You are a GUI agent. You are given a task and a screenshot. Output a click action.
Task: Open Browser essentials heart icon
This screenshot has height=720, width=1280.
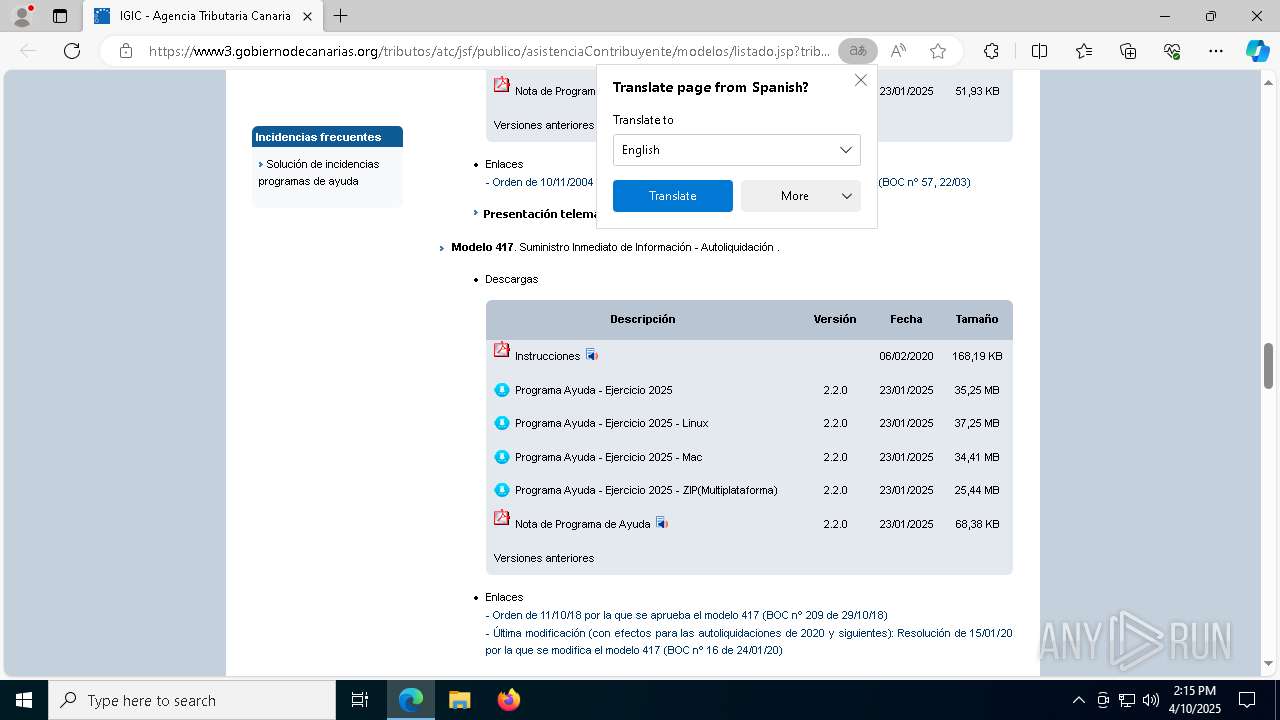(x=1172, y=51)
